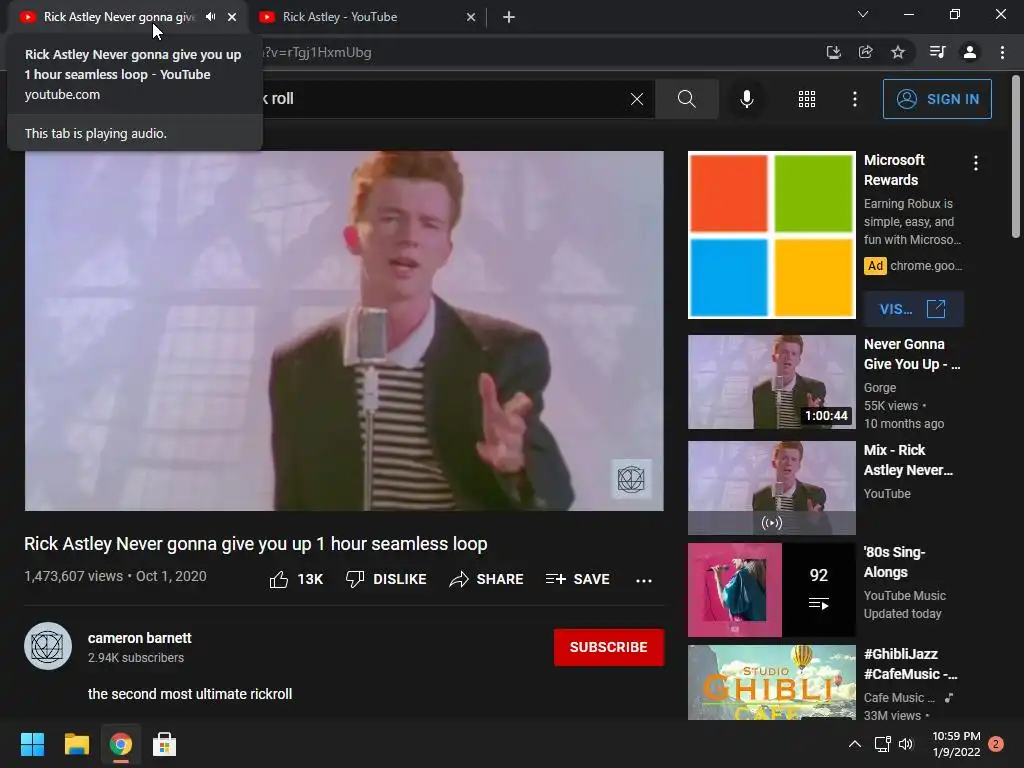
Task: Open the '80s Sing-Alongs title
Action: [894, 562]
